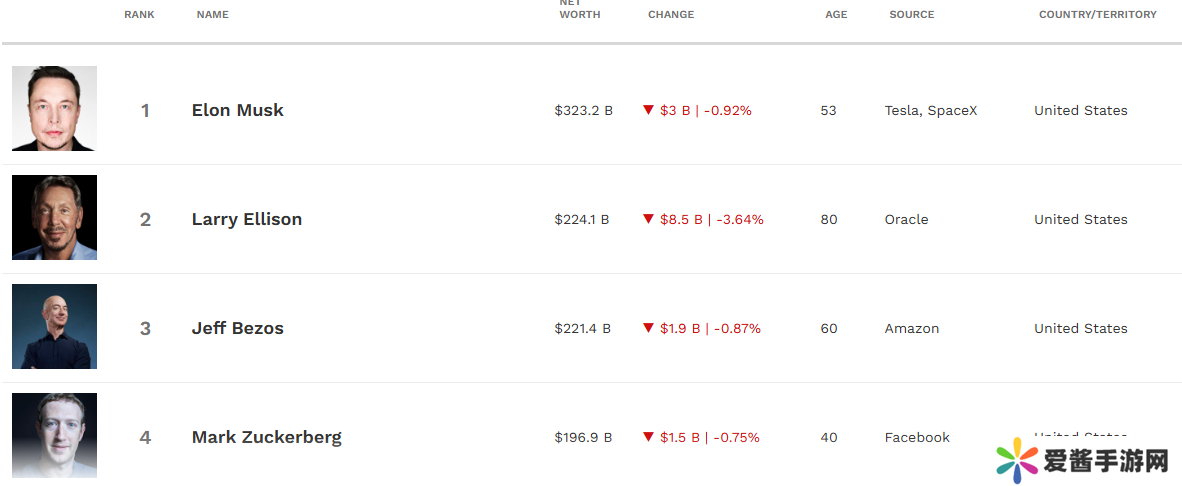Sort by the CHANGE column header
Screen dimensions: 1182x486
click(670, 15)
